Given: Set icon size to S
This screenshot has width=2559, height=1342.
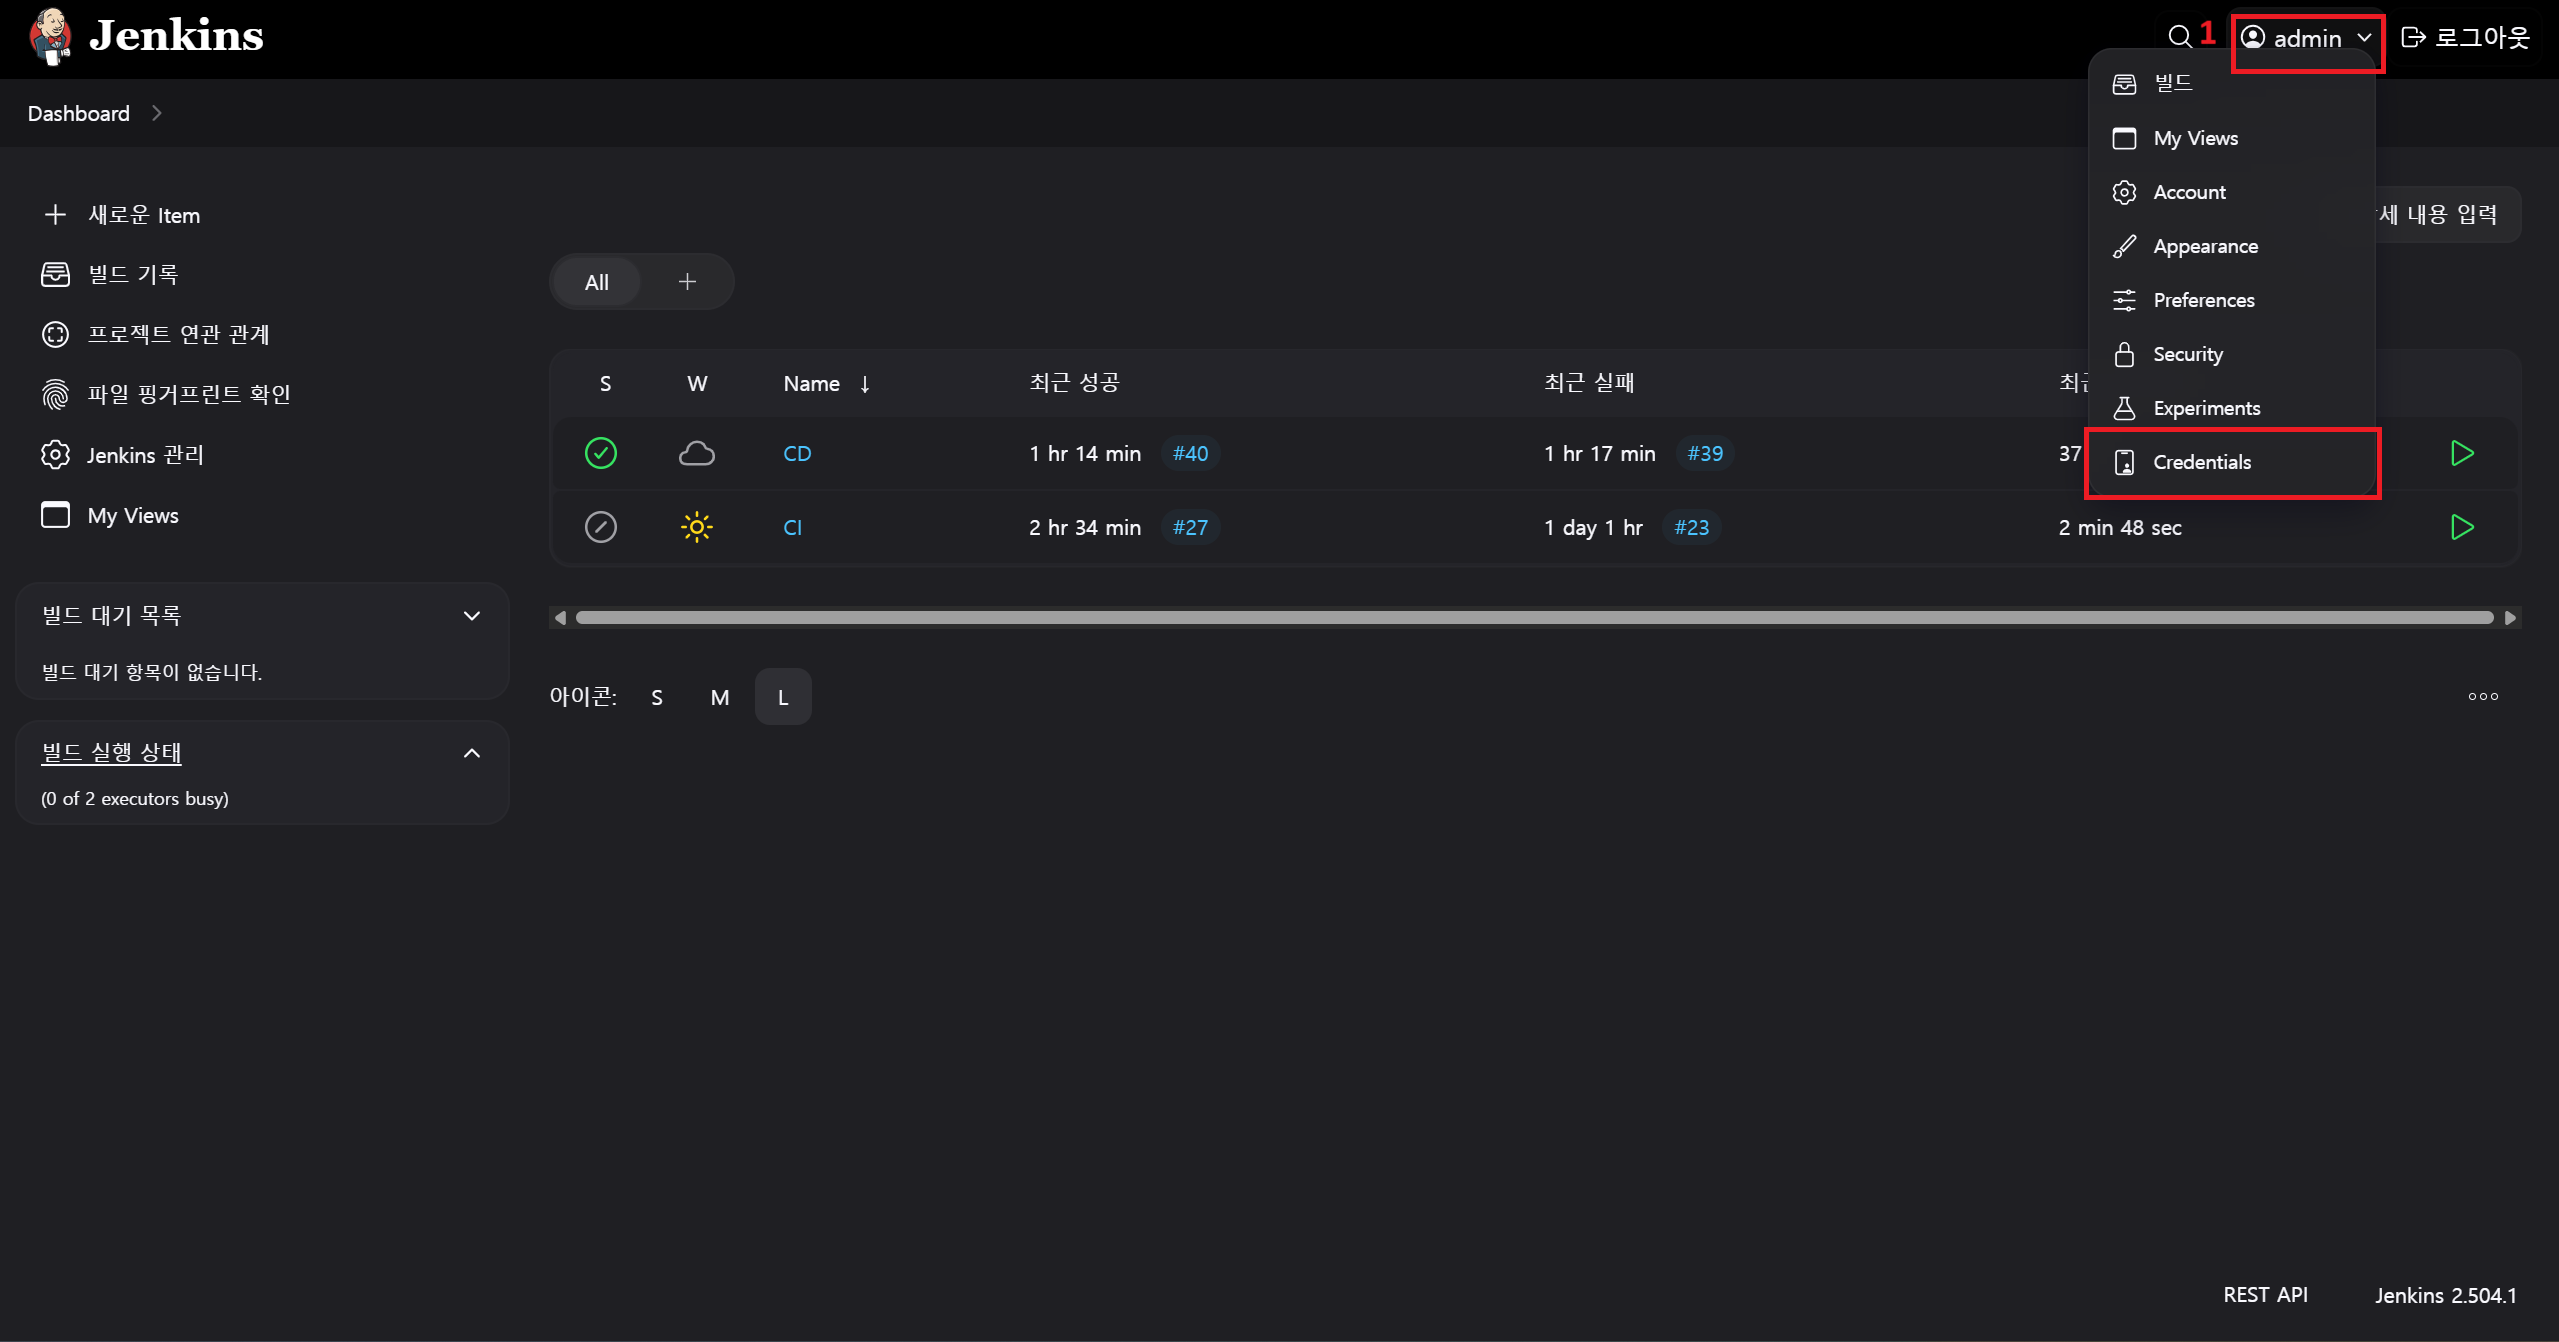Looking at the screenshot, I should tap(657, 697).
